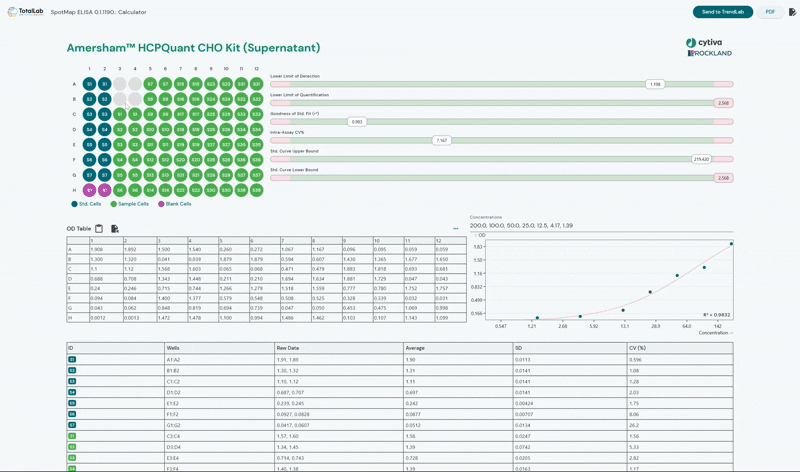Click the Intra-Assay CV% slider handle

tap(442, 140)
